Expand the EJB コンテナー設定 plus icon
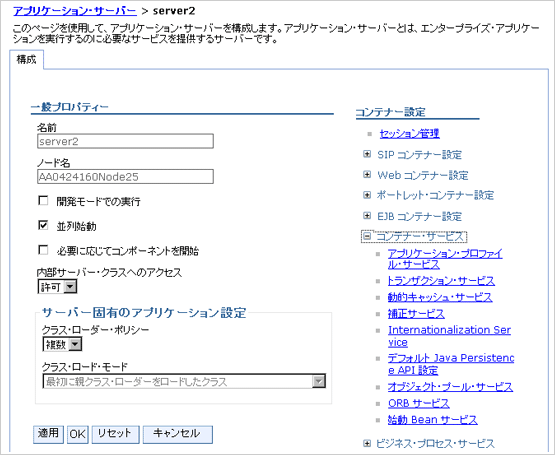Image resolution: width=555 pixels, height=455 pixels. [x=367, y=216]
